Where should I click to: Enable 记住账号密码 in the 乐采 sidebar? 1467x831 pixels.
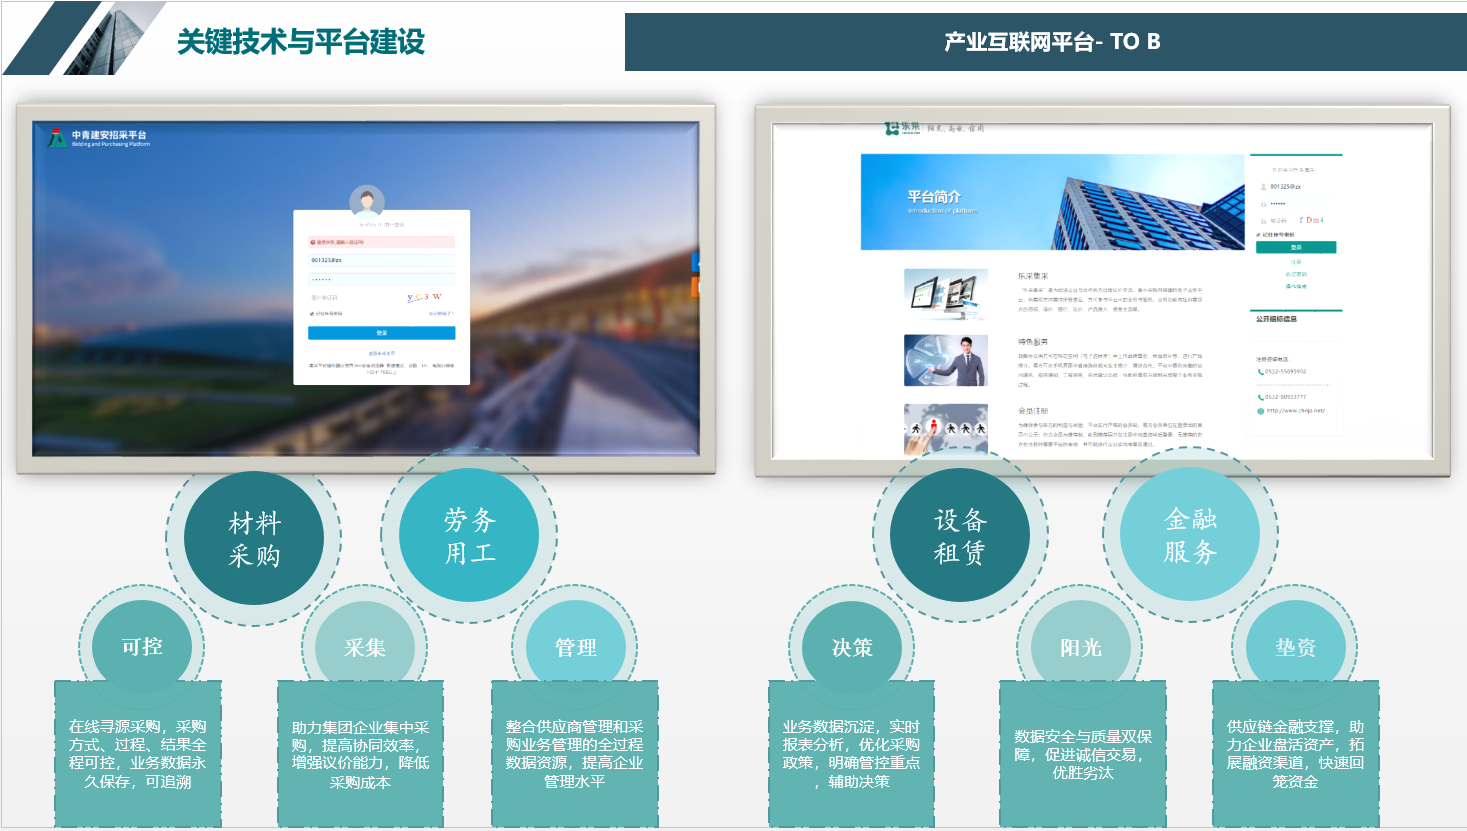point(1259,234)
